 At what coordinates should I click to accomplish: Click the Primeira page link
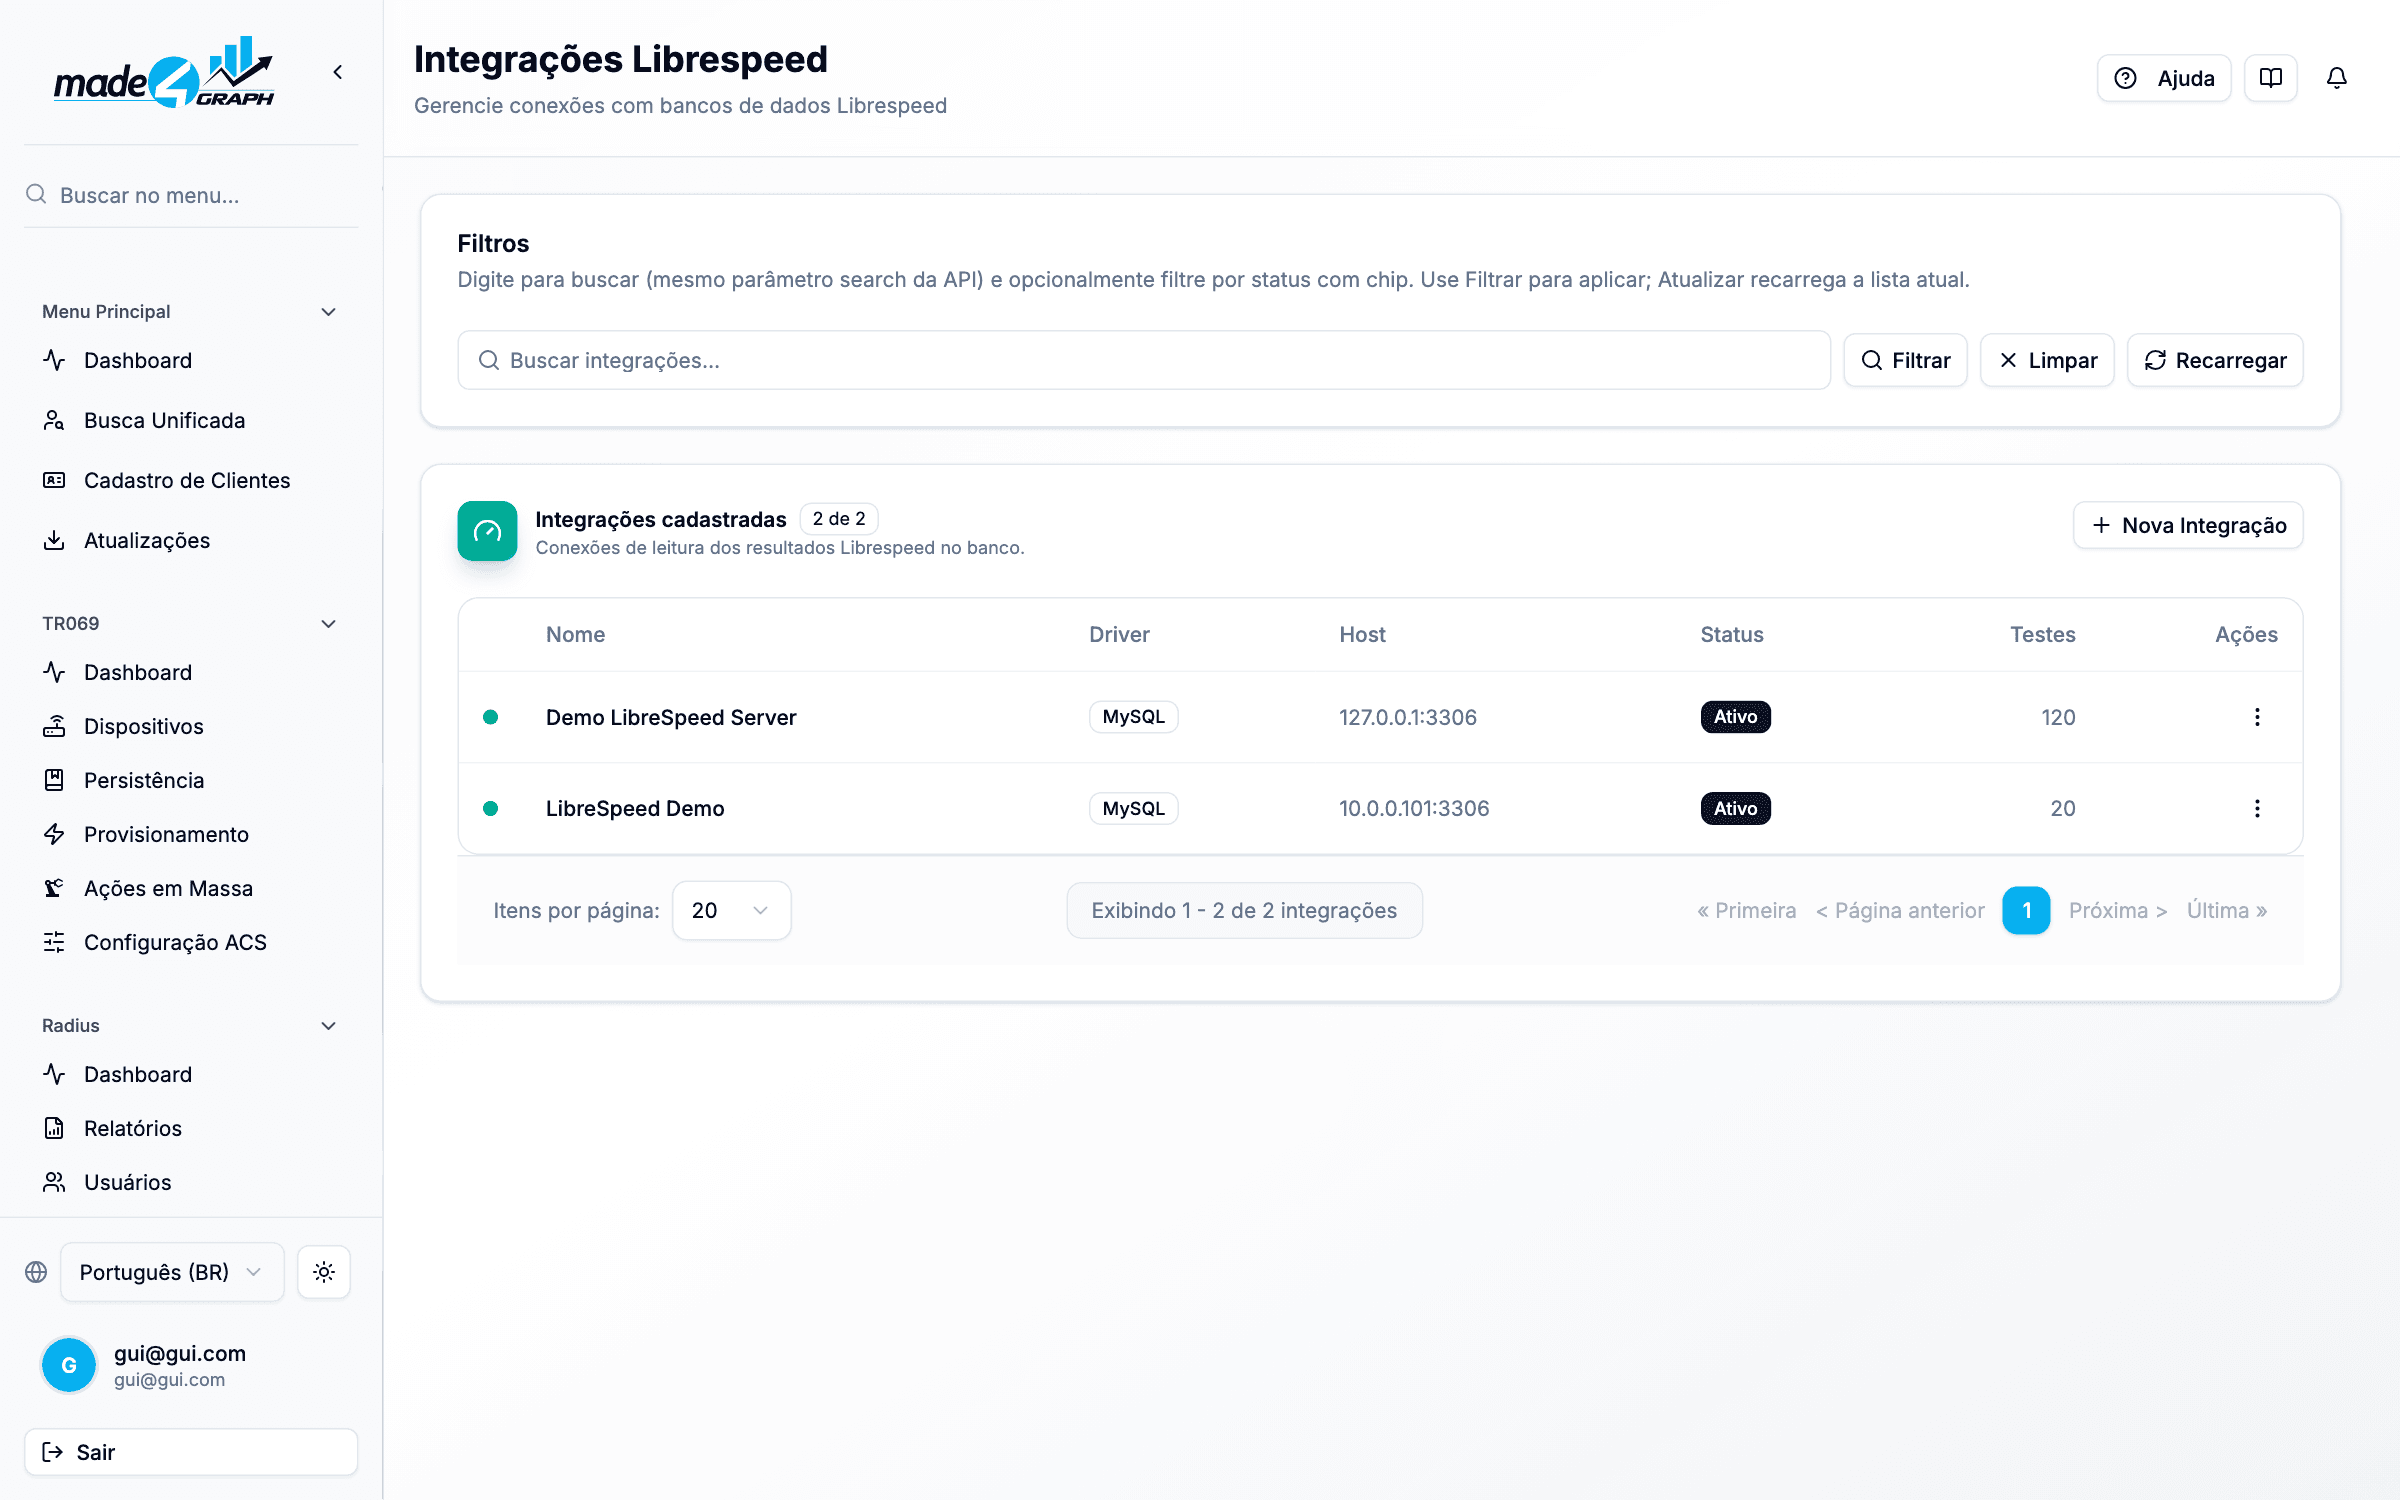[1746, 910]
